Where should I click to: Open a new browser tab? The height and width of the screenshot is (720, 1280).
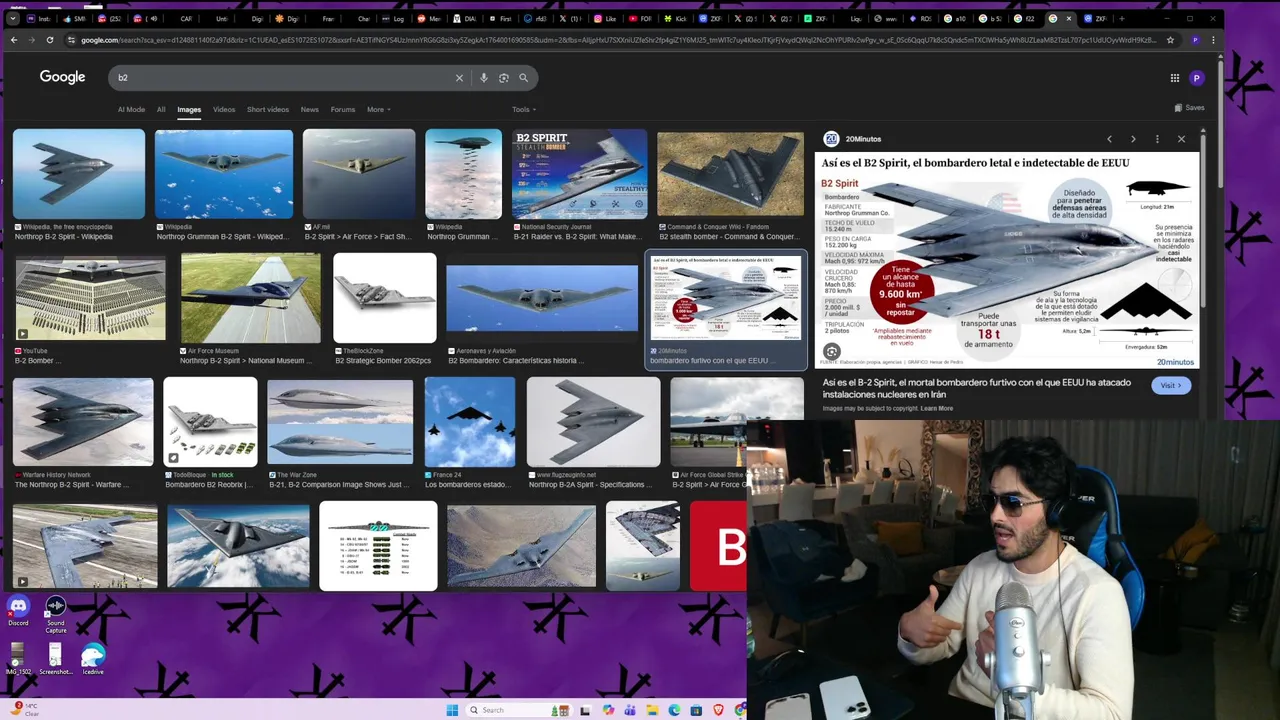click(1121, 18)
